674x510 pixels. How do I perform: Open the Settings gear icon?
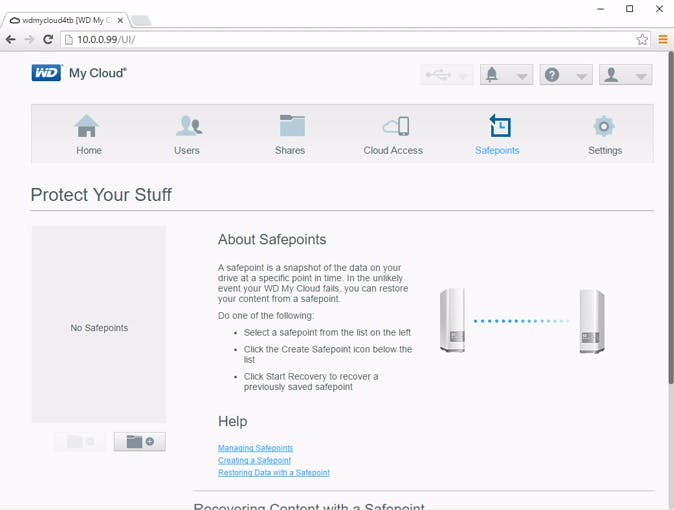(x=604, y=126)
